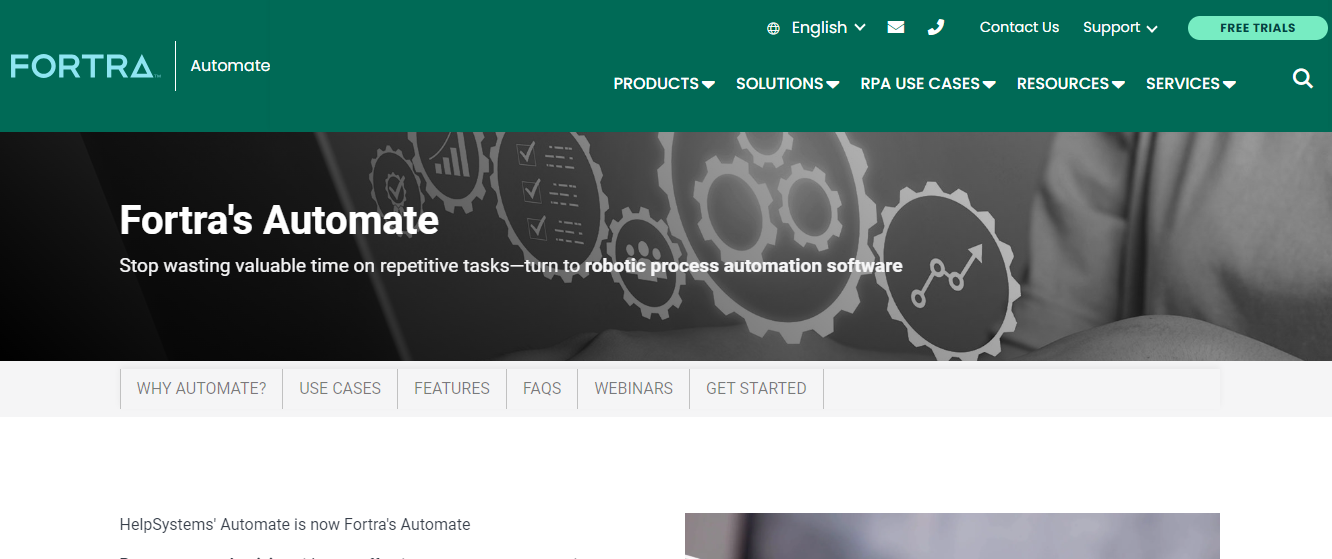Screen dimensions: 1332x559
Task: Click 'HelpSystems' Automate is now Fortra's Automate' text
Action: [295, 524]
